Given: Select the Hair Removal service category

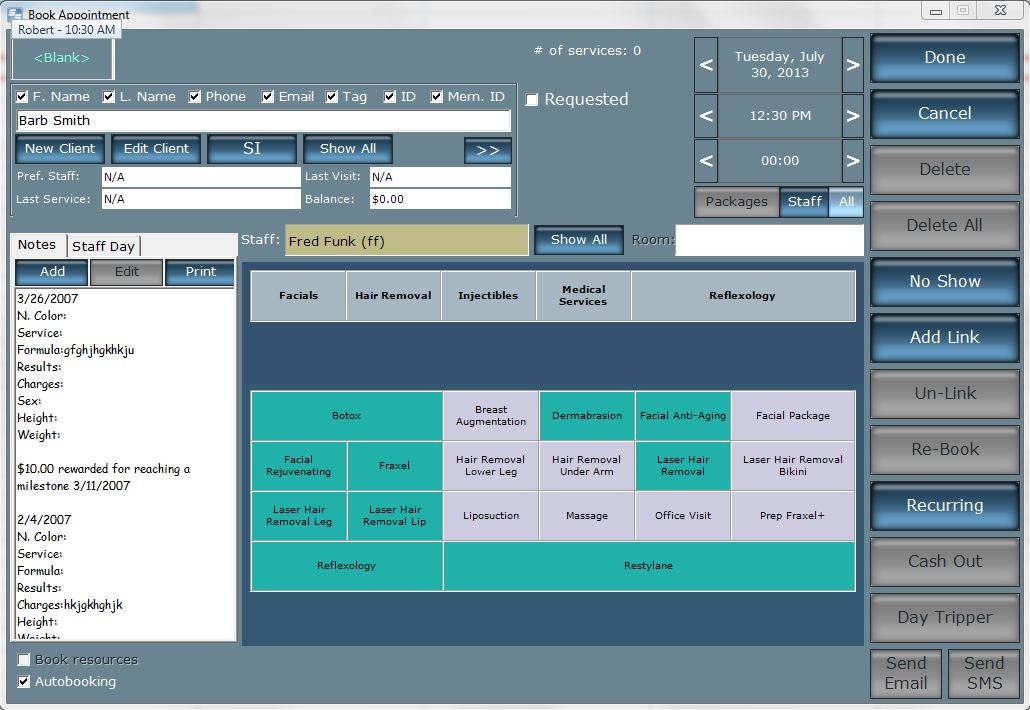Looking at the screenshot, I should click(393, 296).
